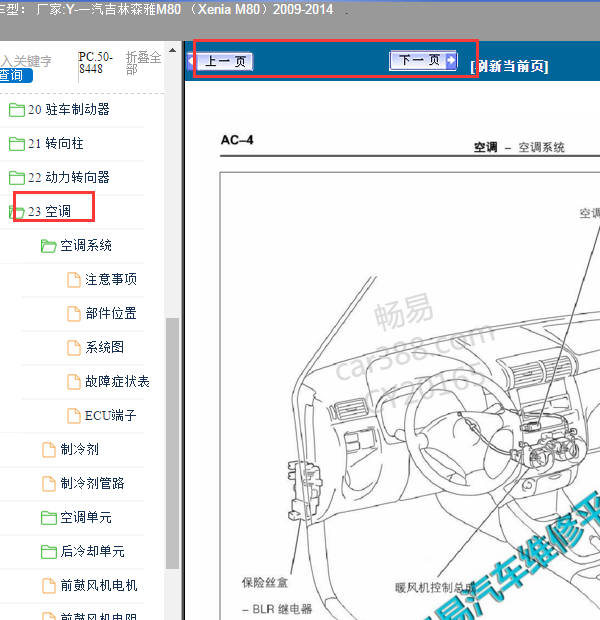Click the 保险丝盒 label in diagram
The width and height of the screenshot is (600, 620).
pyautogui.click(x=265, y=582)
